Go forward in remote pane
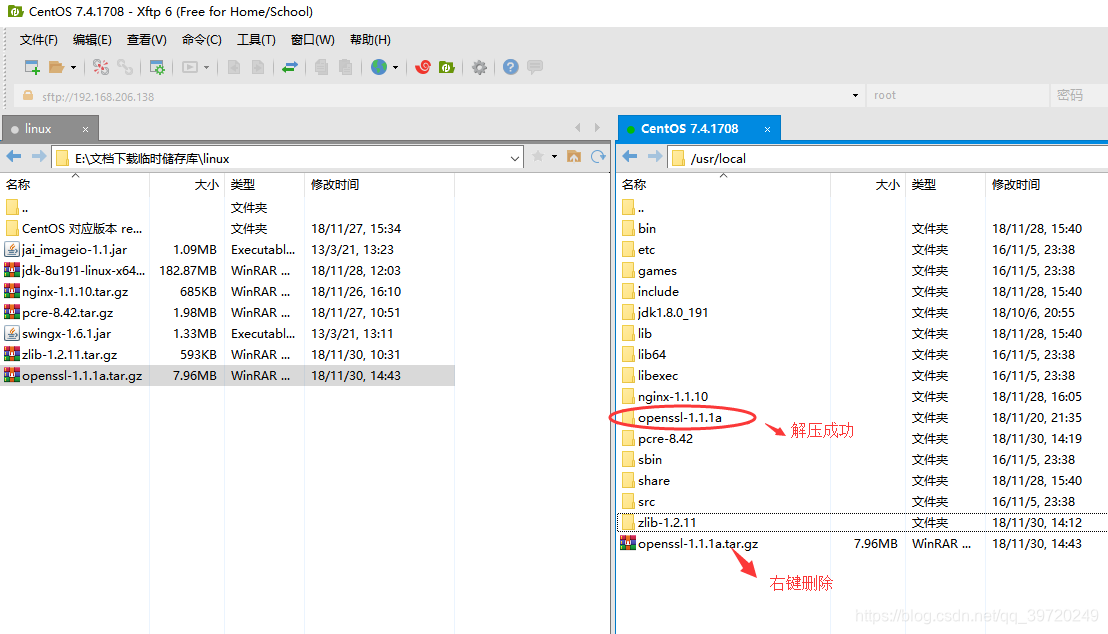 [x=655, y=157]
